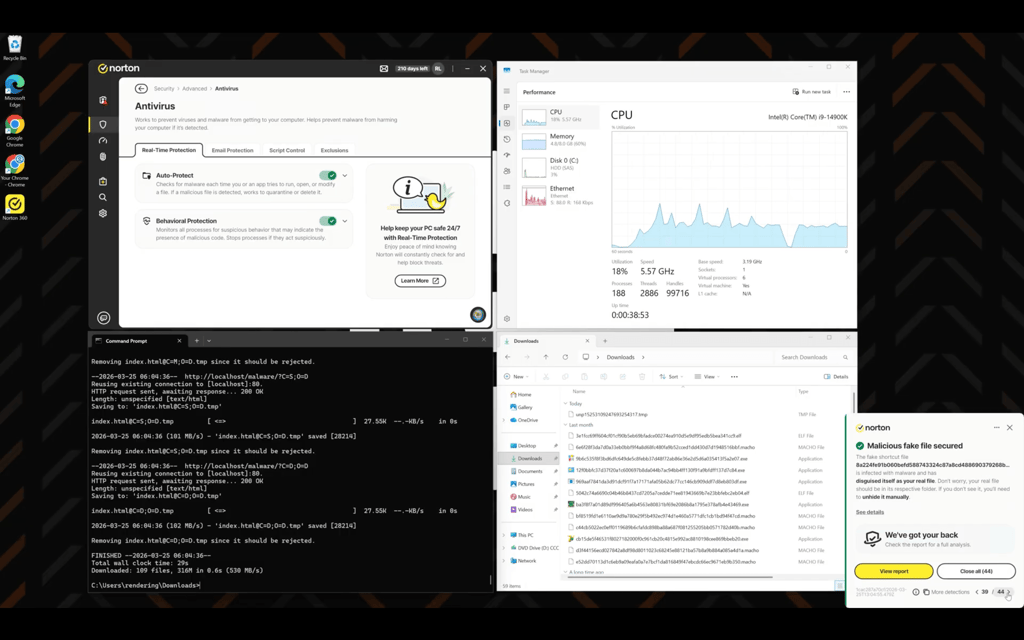Select Real-Time Protection tab

168,150
